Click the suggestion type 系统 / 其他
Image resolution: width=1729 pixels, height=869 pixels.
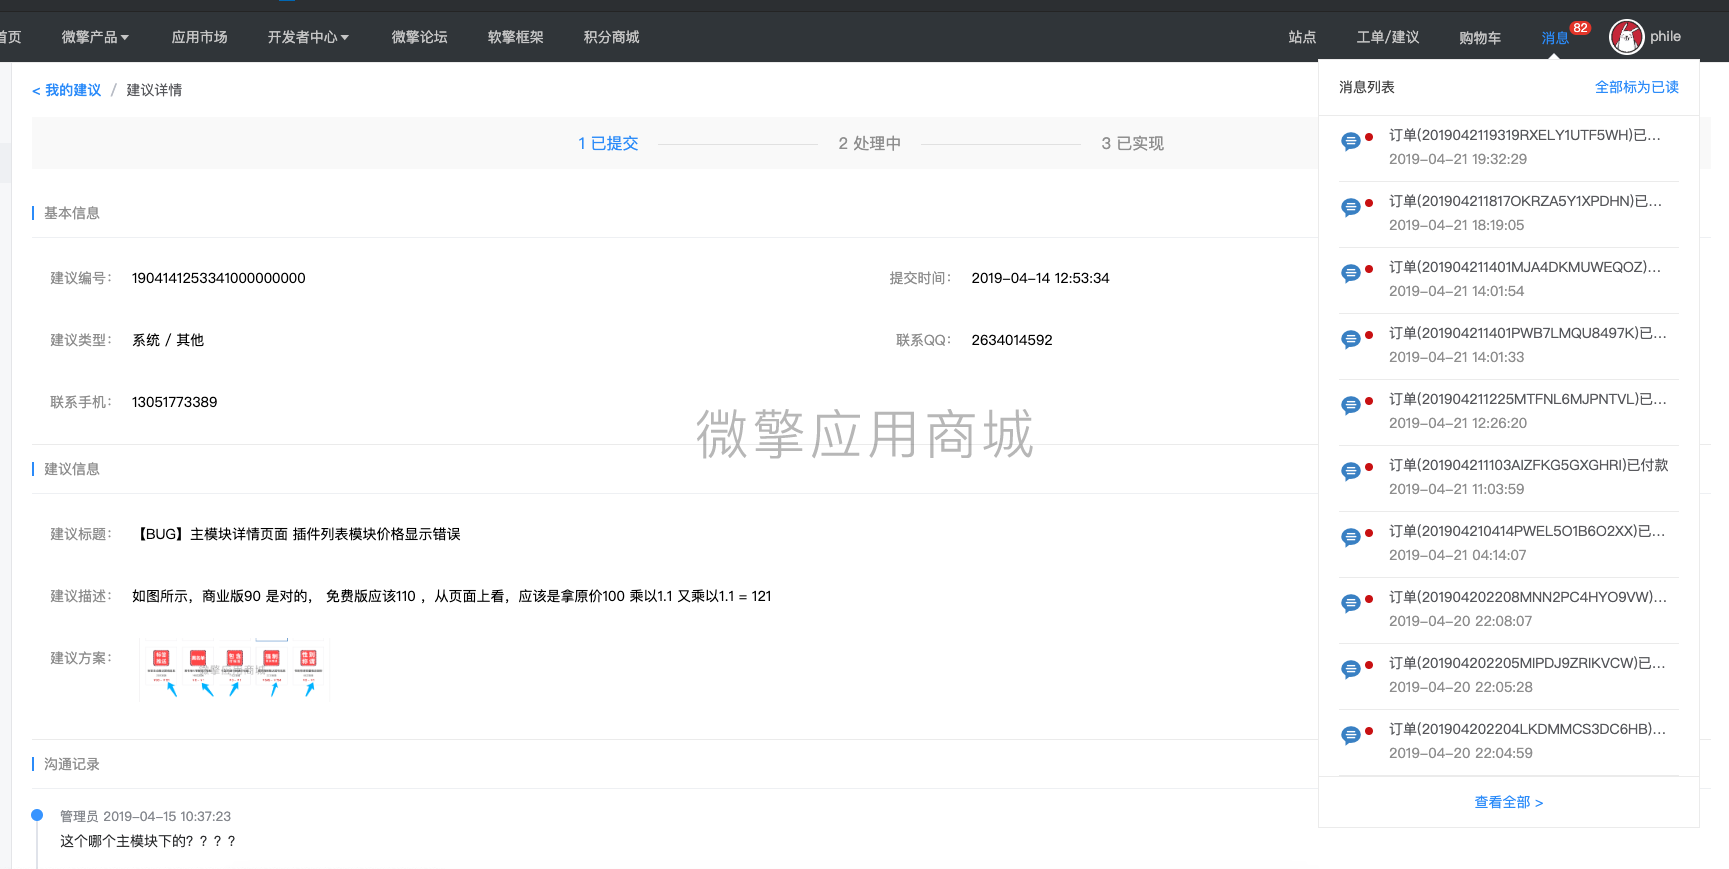pyautogui.click(x=168, y=340)
